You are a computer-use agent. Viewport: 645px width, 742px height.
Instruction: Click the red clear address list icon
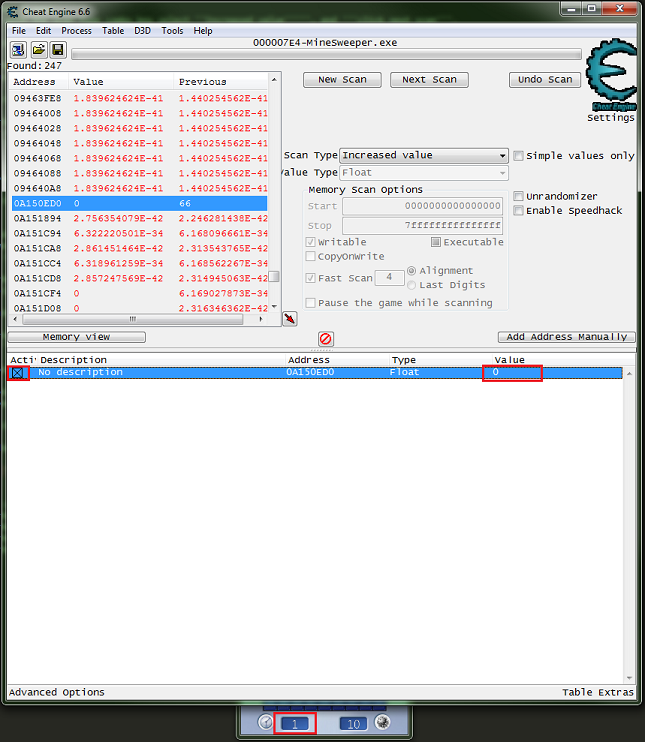pos(326,339)
